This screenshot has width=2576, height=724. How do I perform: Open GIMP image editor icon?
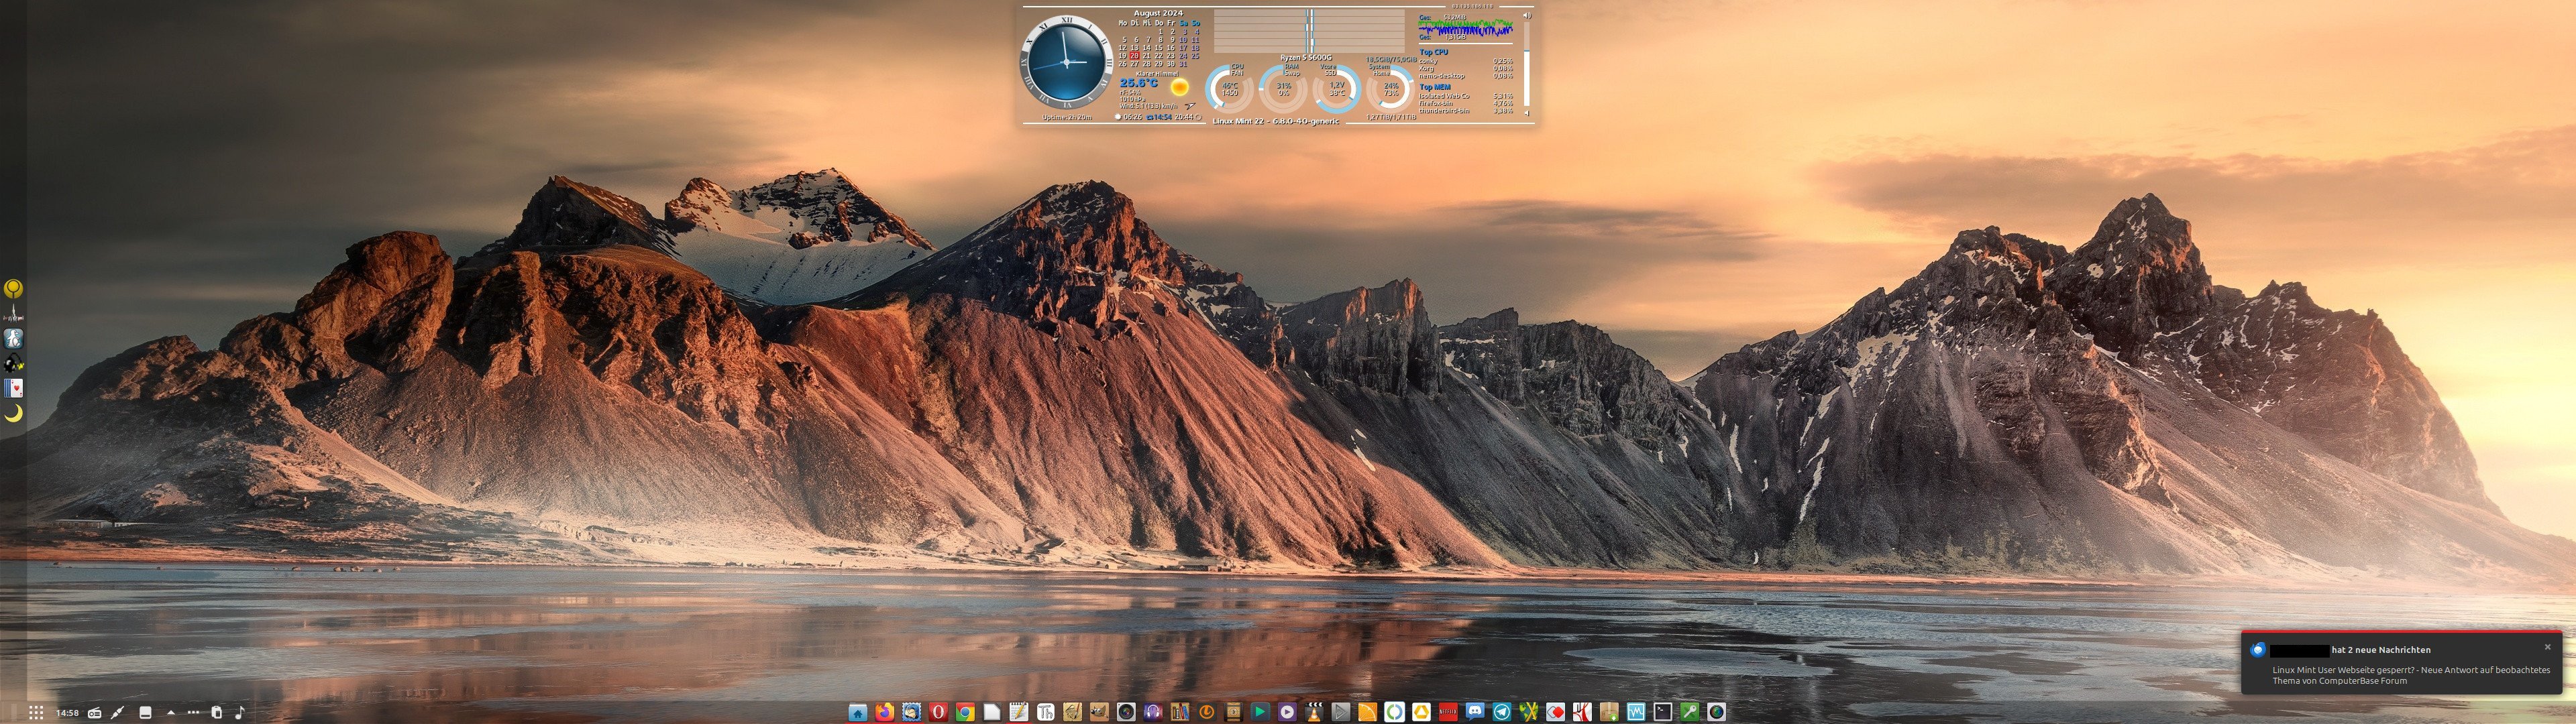coord(1099,712)
